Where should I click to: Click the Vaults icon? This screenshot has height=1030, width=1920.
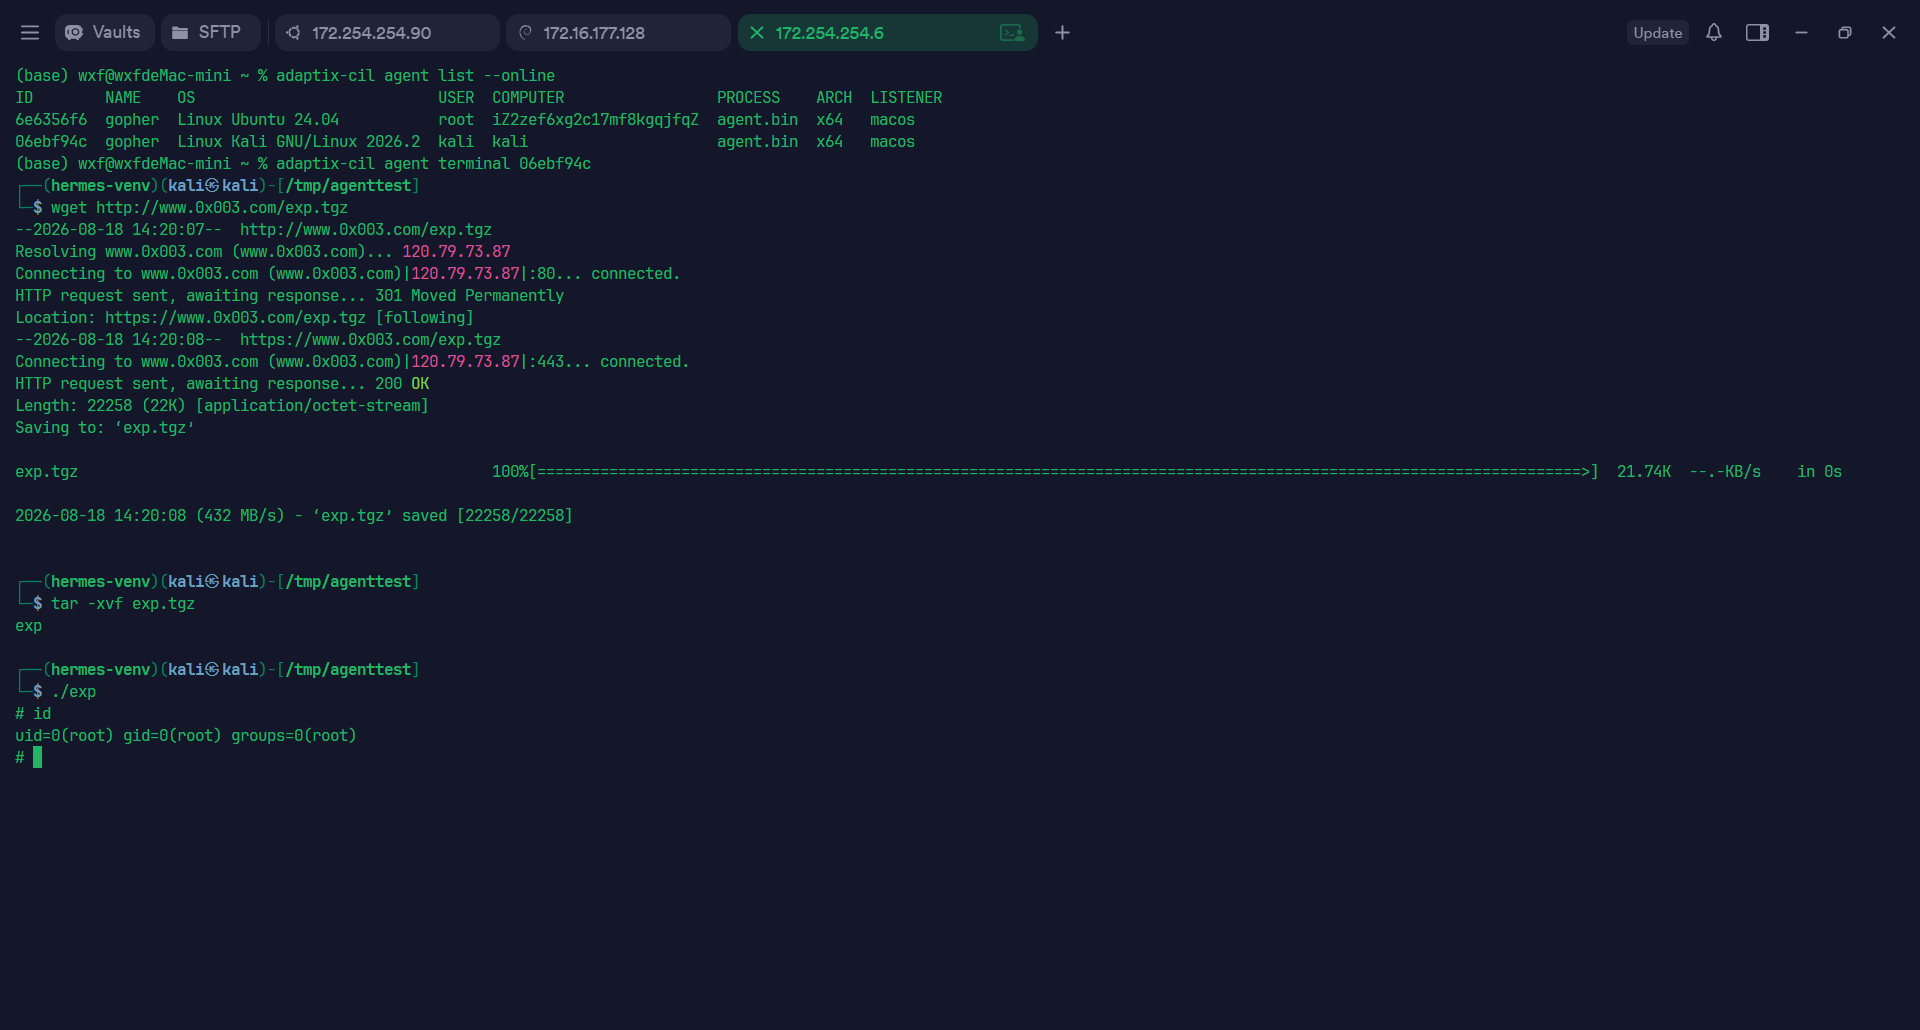point(74,33)
